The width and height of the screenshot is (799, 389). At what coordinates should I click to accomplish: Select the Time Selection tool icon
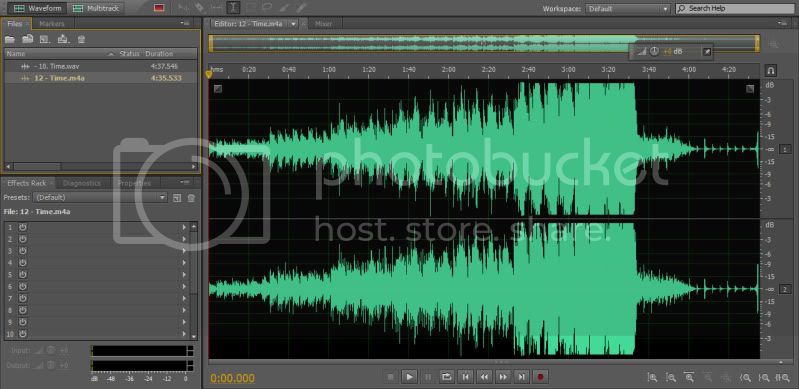tap(233, 8)
